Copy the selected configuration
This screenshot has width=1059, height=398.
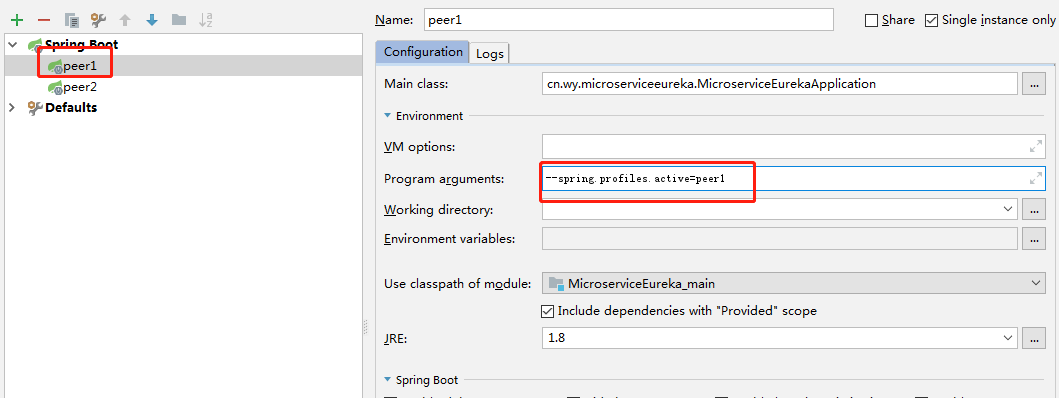pyautogui.click(x=72, y=20)
